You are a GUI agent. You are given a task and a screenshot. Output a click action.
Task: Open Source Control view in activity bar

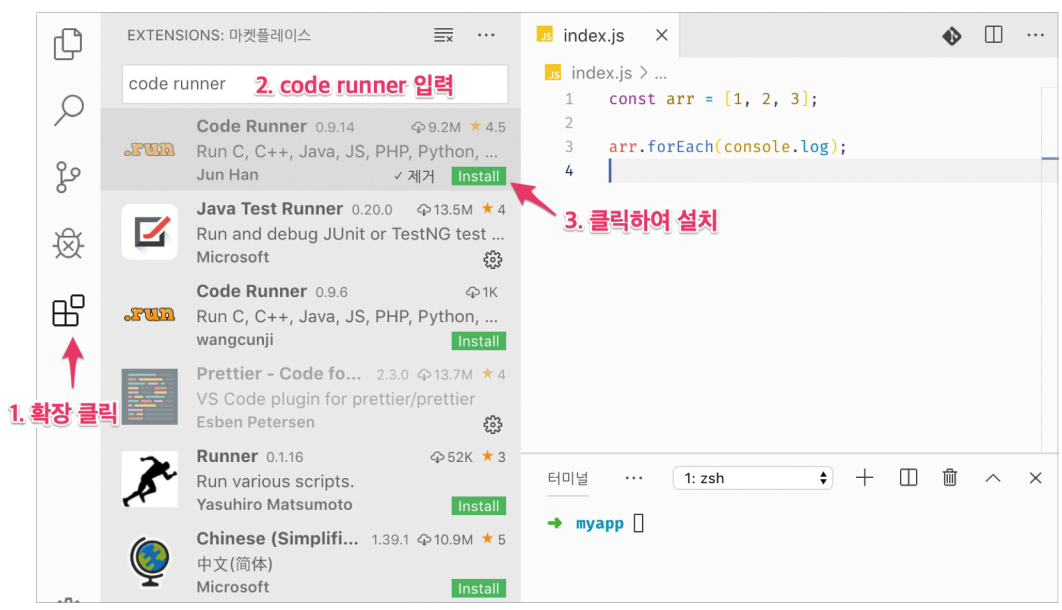pos(68,177)
